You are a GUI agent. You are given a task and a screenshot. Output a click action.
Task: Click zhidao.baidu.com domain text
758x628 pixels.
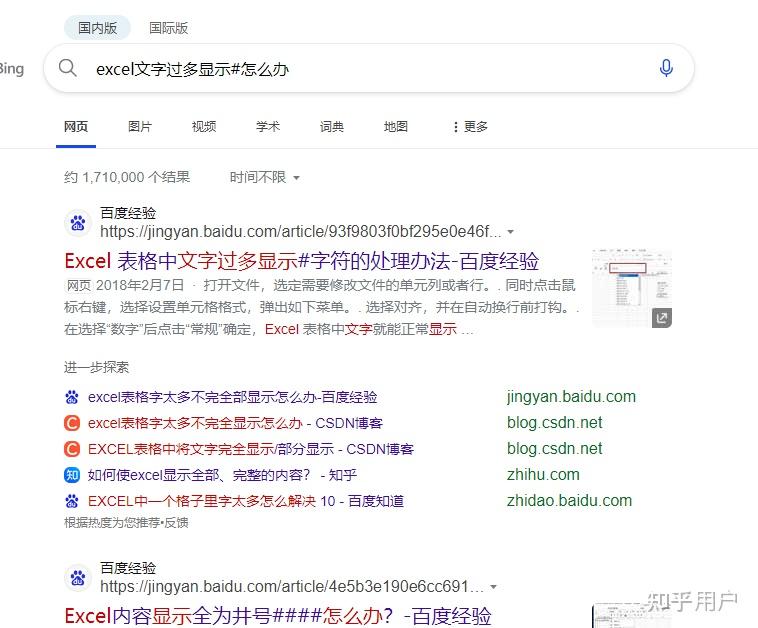pos(569,501)
